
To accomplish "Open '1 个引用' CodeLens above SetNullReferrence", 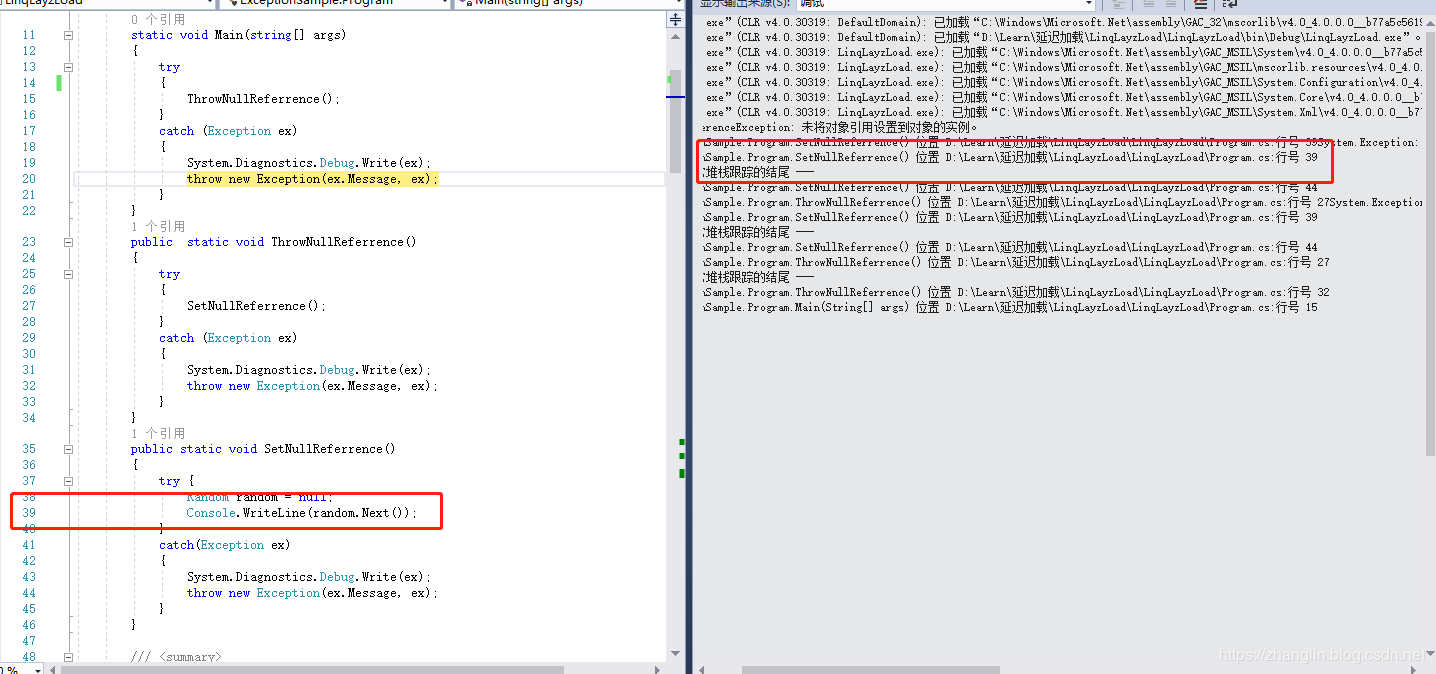I will pyautogui.click(x=158, y=433).
